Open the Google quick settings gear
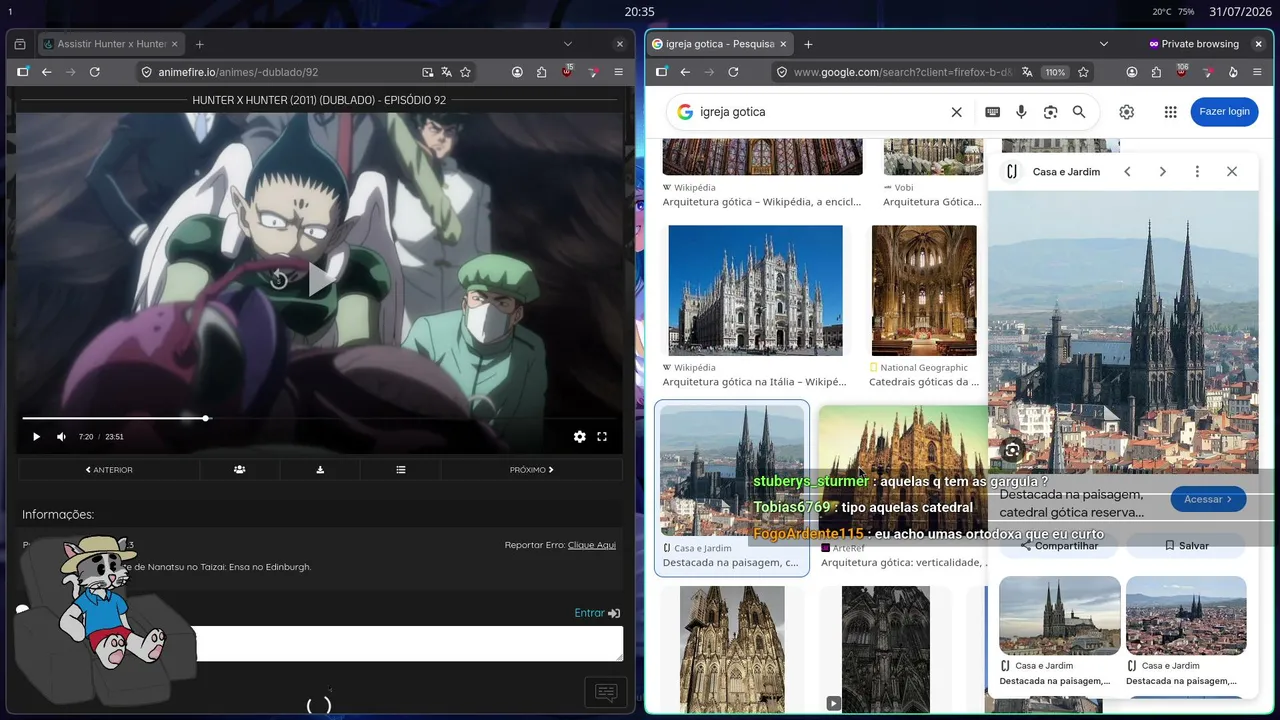The image size is (1280, 720). 1126,112
